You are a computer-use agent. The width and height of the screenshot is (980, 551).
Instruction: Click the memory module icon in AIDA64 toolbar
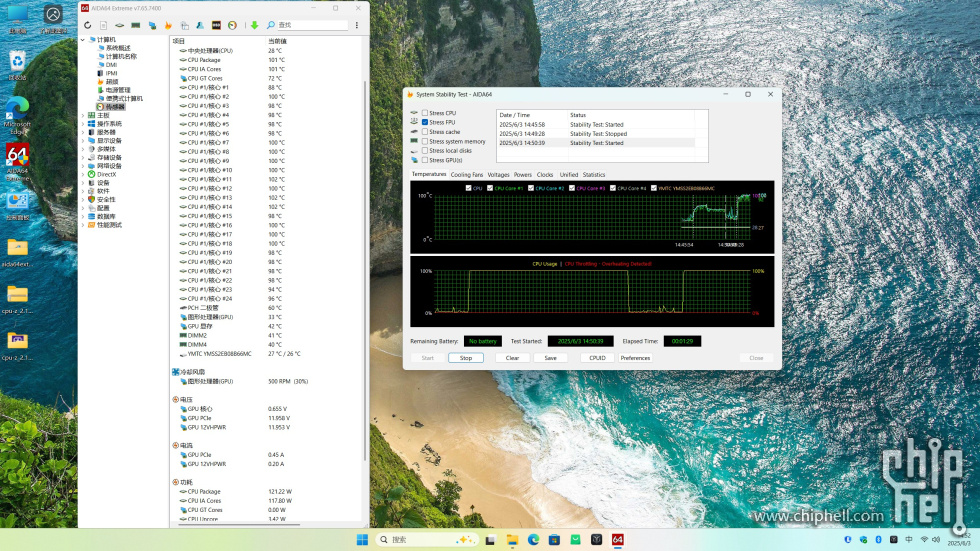(x=136, y=25)
